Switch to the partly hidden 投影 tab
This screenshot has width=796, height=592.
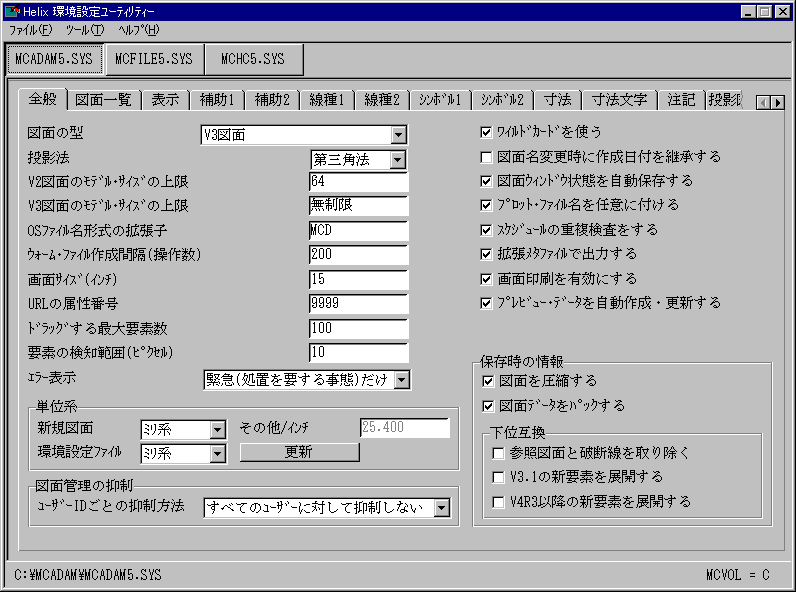[x=724, y=100]
